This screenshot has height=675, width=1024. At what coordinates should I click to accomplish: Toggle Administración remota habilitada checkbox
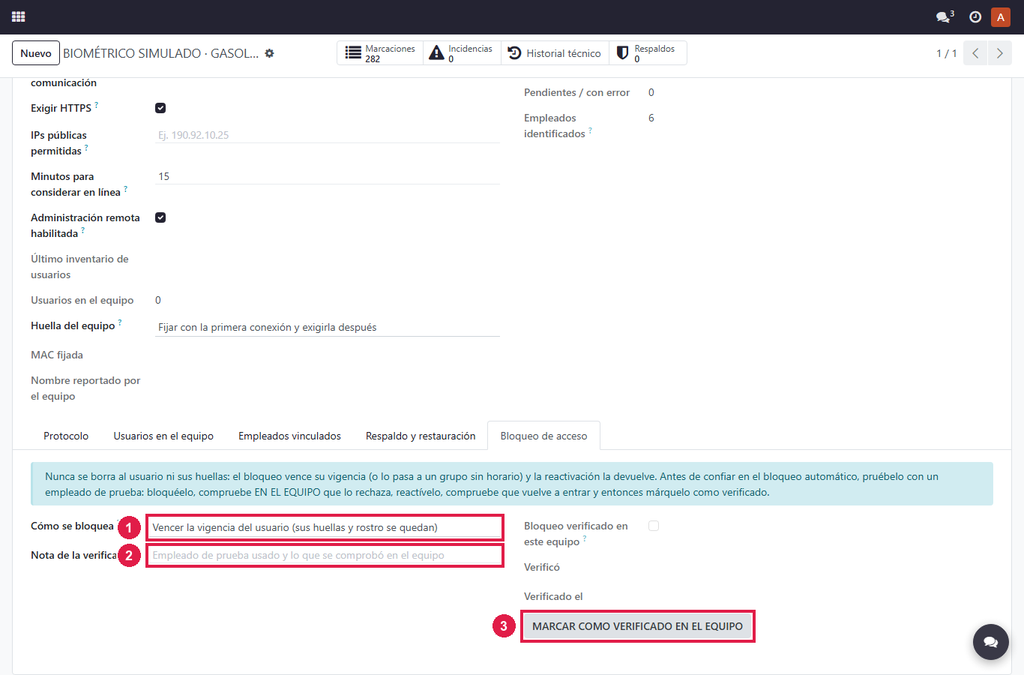(161, 218)
